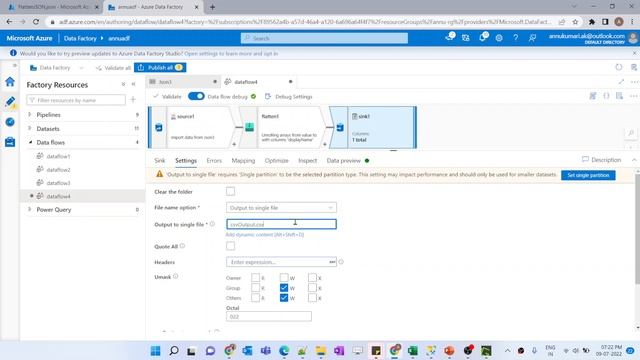Viewport: 640px width, 360px height.
Task: Open the Home hub icon
Action: click(x=10, y=82)
